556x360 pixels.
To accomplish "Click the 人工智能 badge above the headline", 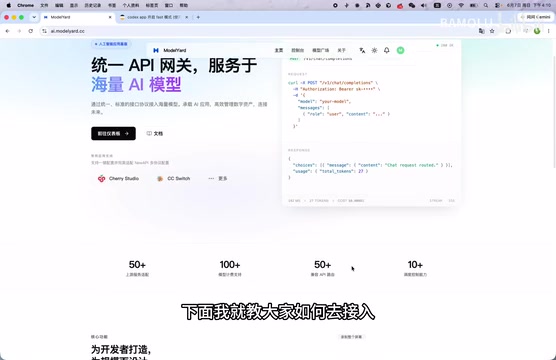I will tap(111, 44).
